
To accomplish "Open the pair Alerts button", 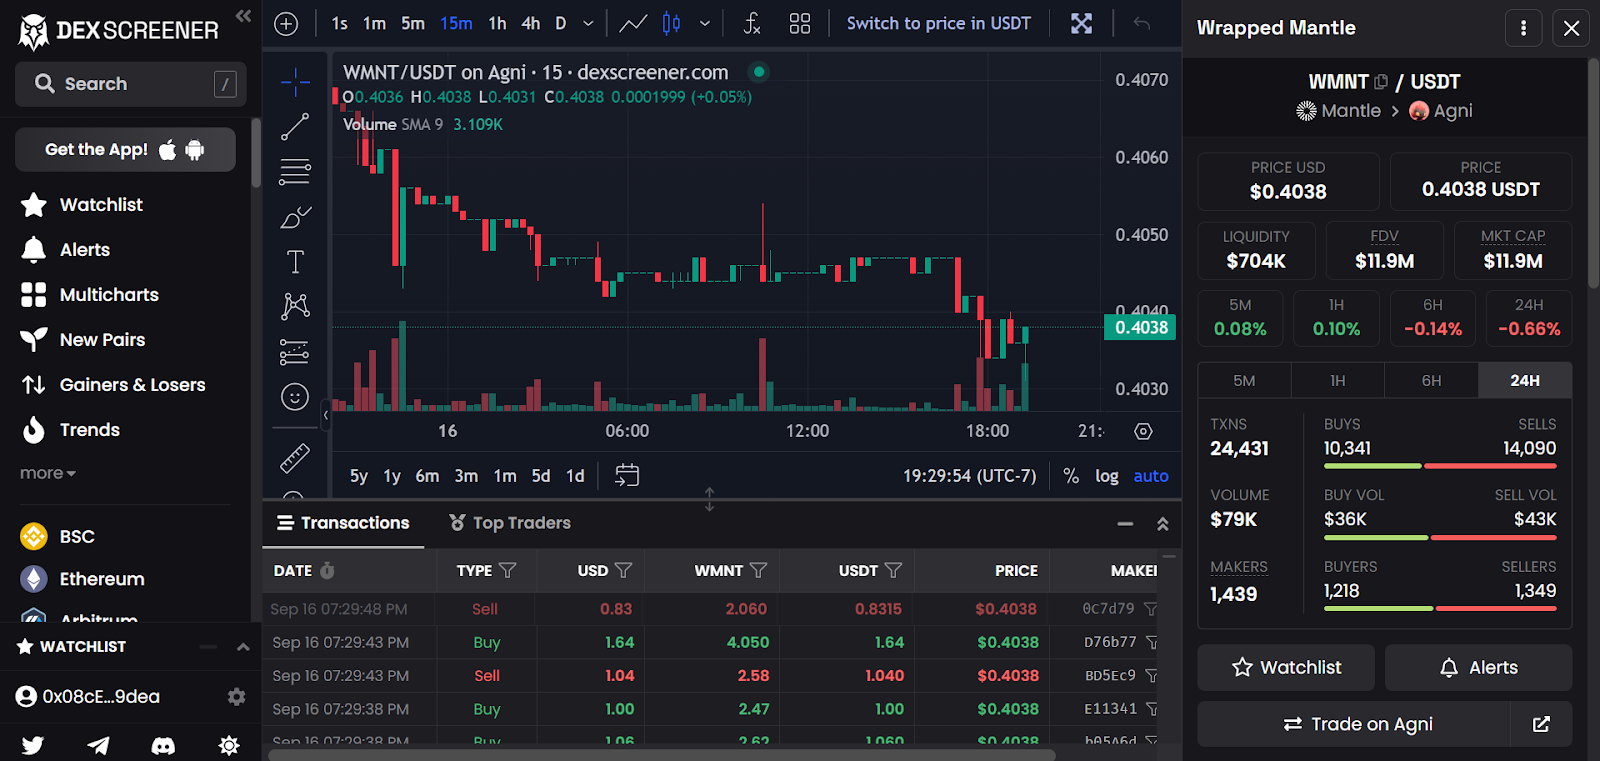I will pos(1478,668).
